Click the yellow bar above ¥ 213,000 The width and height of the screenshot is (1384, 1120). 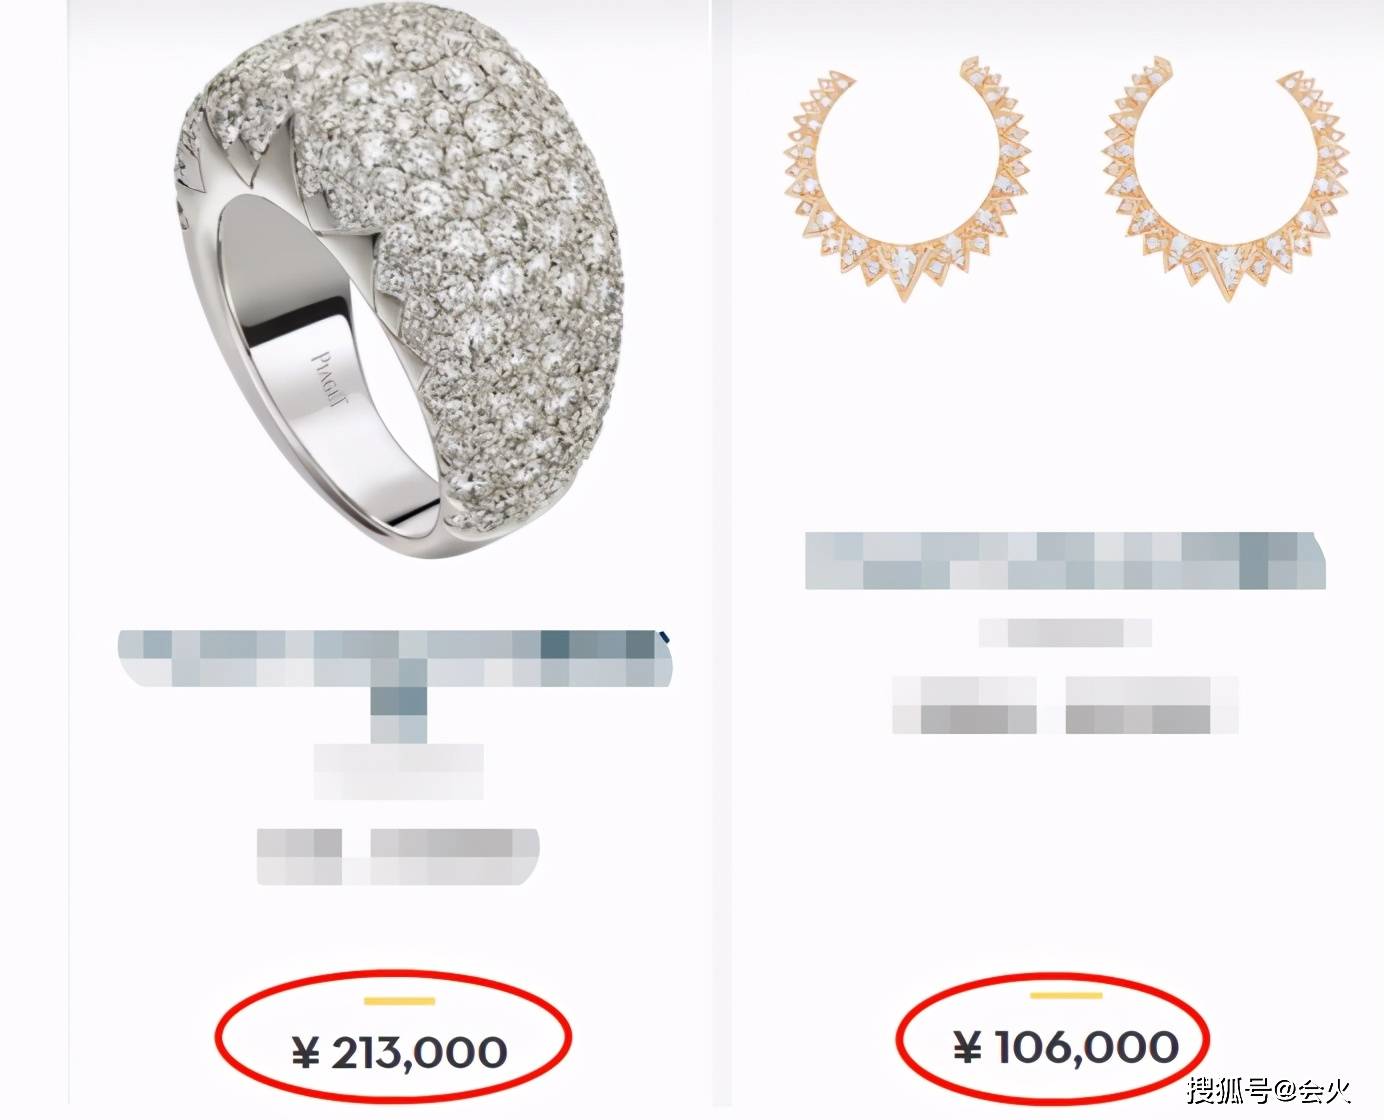tap(399, 1000)
